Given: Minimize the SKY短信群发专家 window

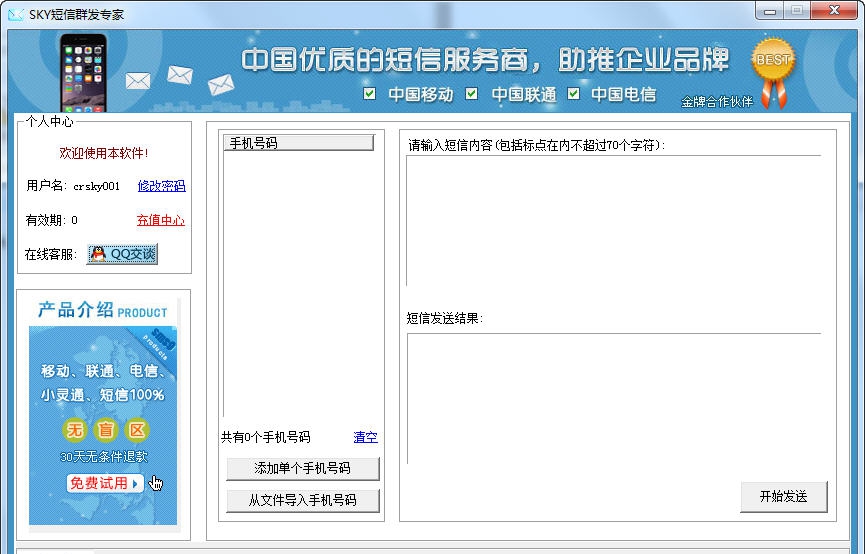Looking at the screenshot, I should coord(771,10).
